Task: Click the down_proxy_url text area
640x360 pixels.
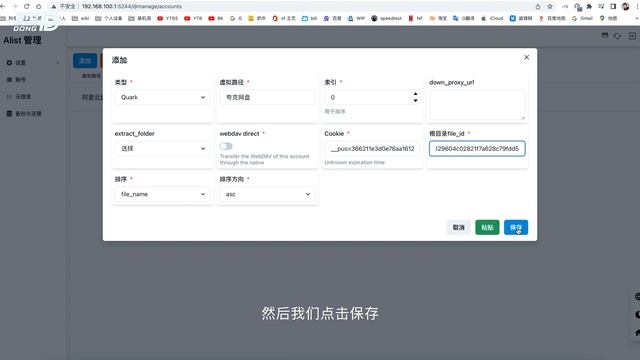Action: (x=477, y=105)
